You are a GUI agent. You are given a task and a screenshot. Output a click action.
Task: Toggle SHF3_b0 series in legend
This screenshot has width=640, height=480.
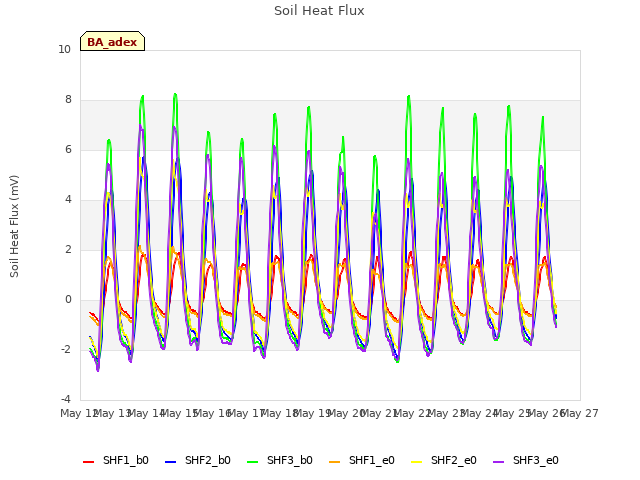(280, 460)
